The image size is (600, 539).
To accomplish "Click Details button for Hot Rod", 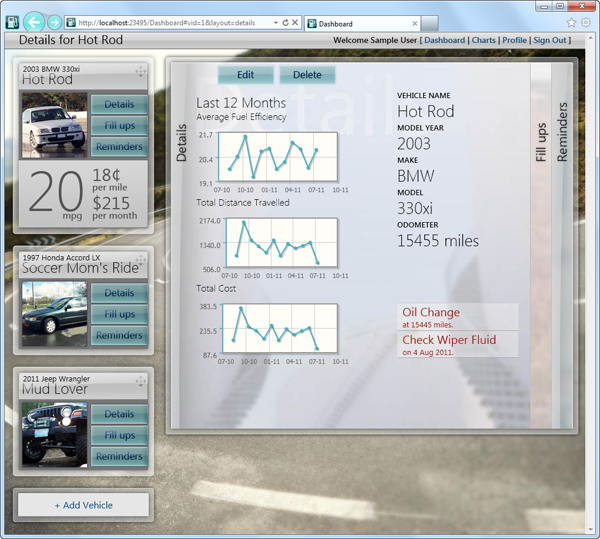I will pos(119,104).
